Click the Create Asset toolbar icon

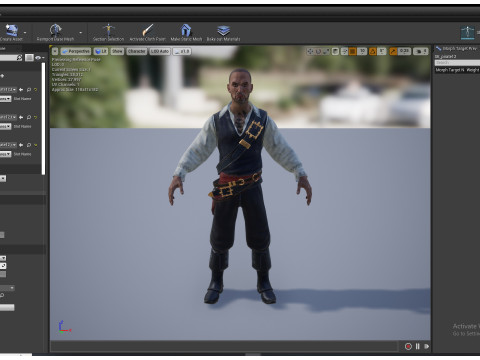[x=12, y=30]
